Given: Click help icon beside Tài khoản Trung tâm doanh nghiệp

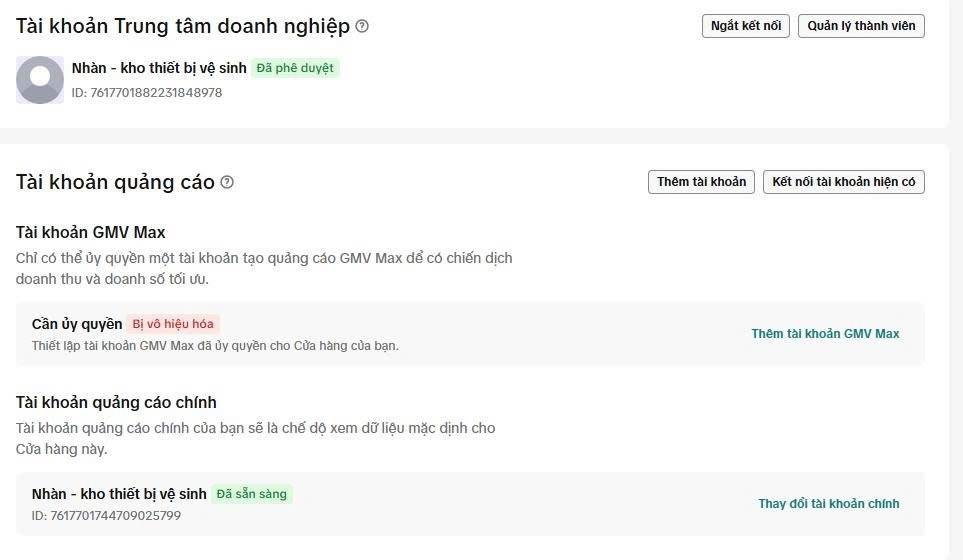Looking at the screenshot, I should click(362, 26).
